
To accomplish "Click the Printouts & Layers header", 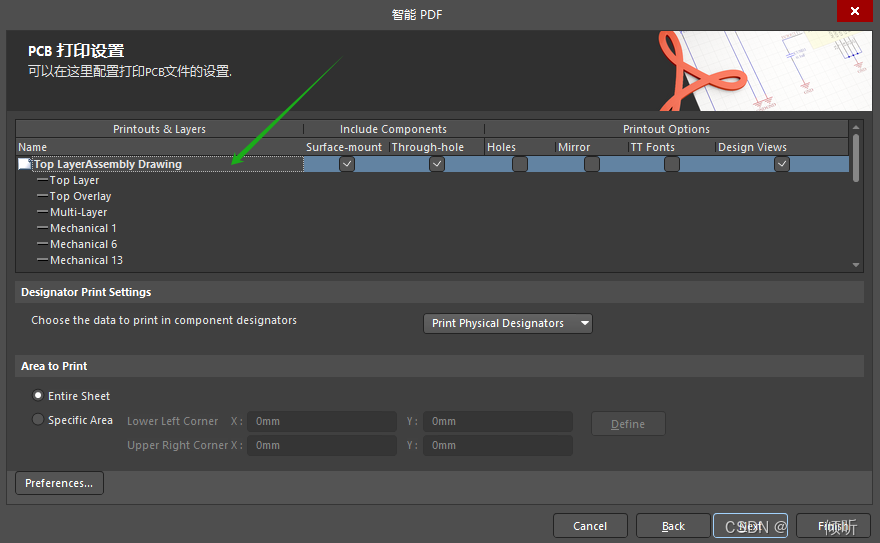I will coord(159,129).
